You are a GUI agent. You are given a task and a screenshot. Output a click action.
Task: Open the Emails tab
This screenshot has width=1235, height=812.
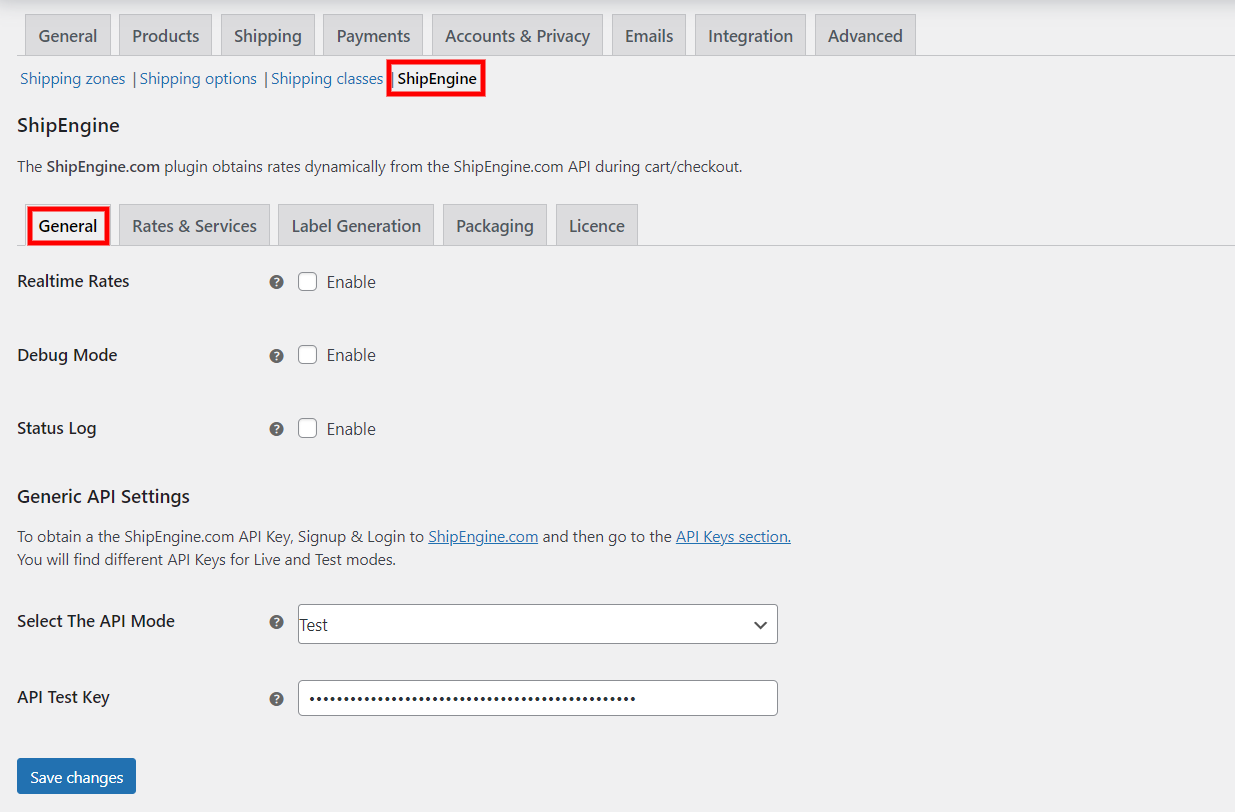[649, 36]
